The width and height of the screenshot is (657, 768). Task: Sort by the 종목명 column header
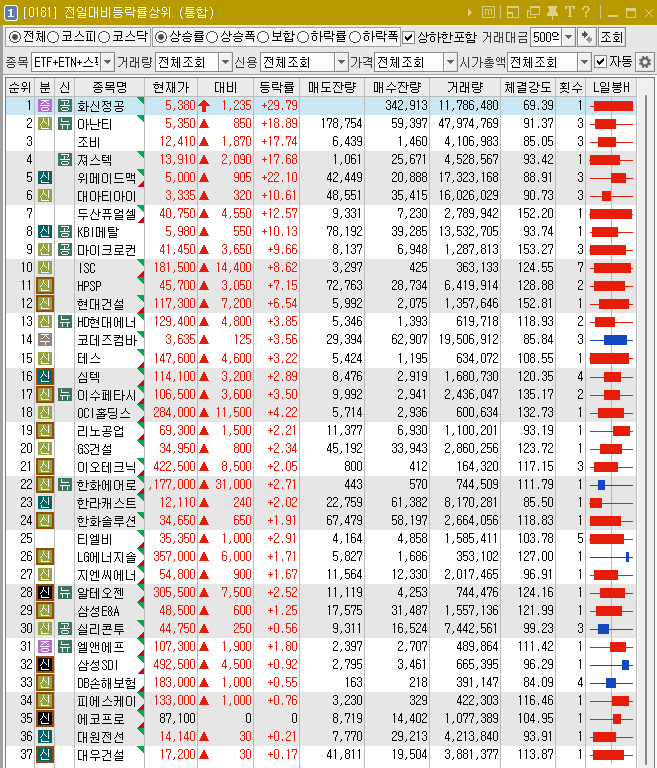tap(109, 88)
